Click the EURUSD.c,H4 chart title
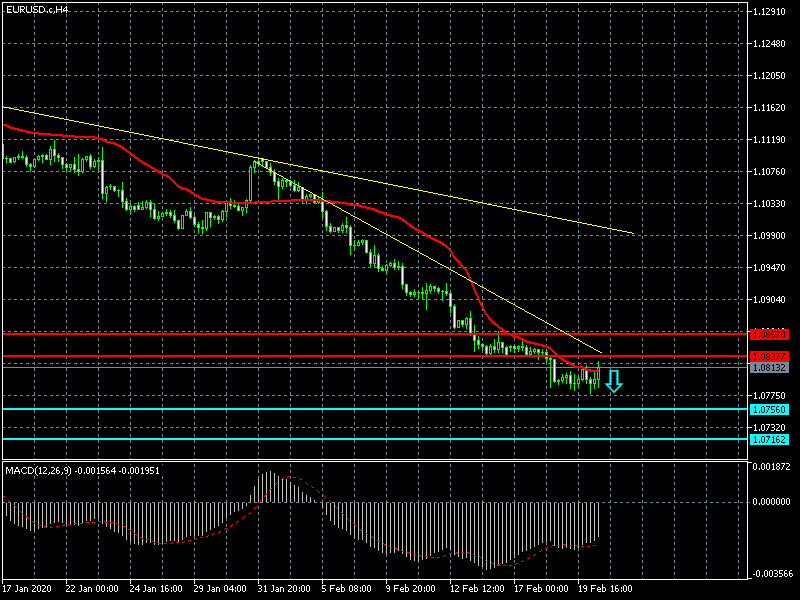This screenshot has height=600, width=800. coord(37,9)
